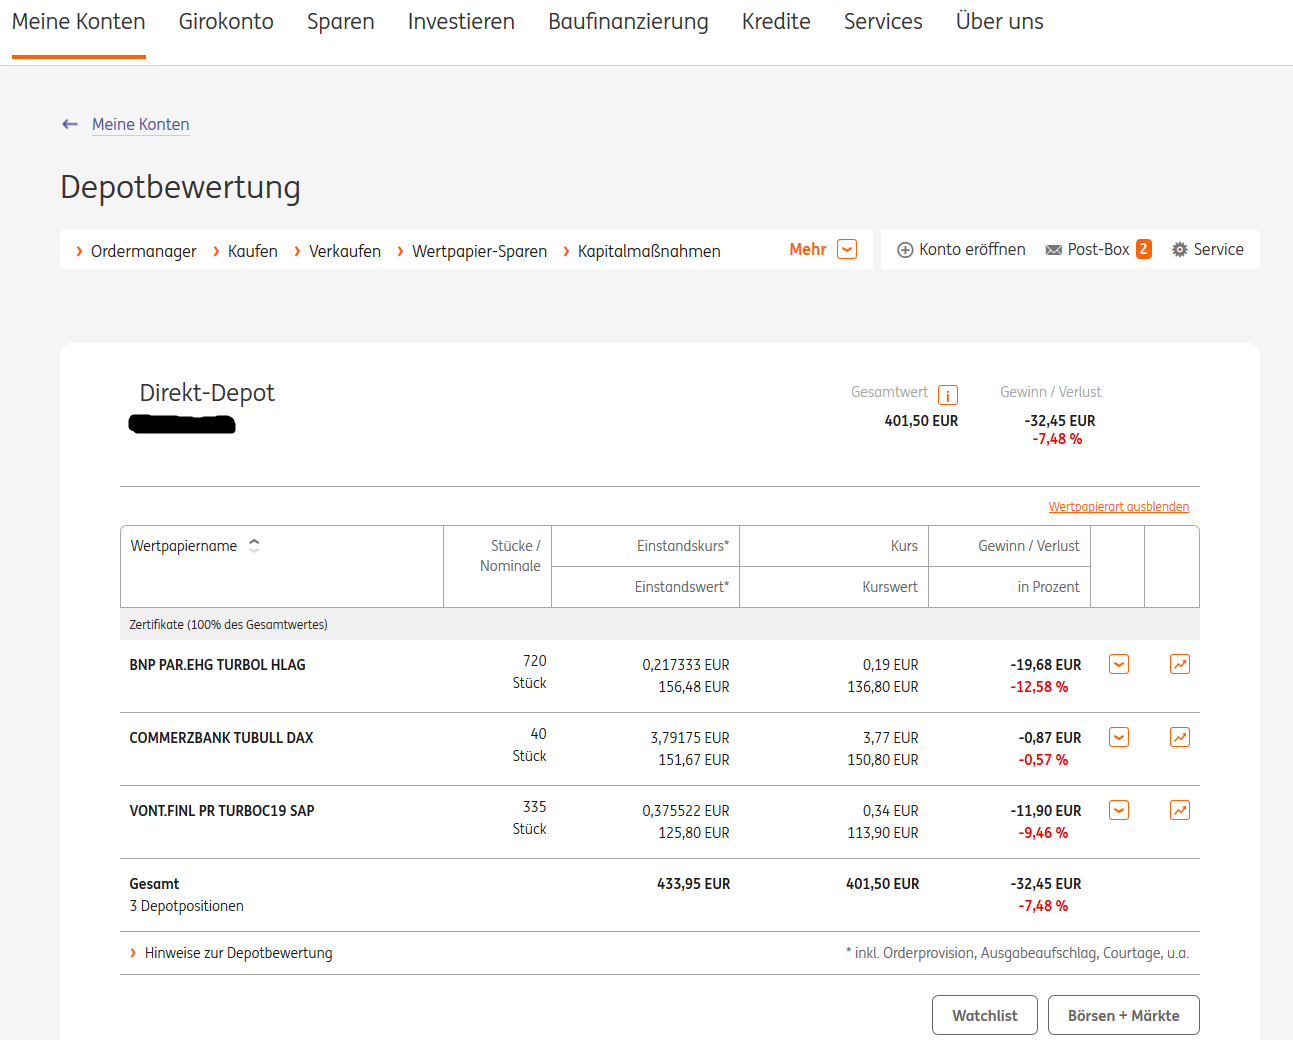
Task: Open the Ordermanager link
Action: [143, 251]
